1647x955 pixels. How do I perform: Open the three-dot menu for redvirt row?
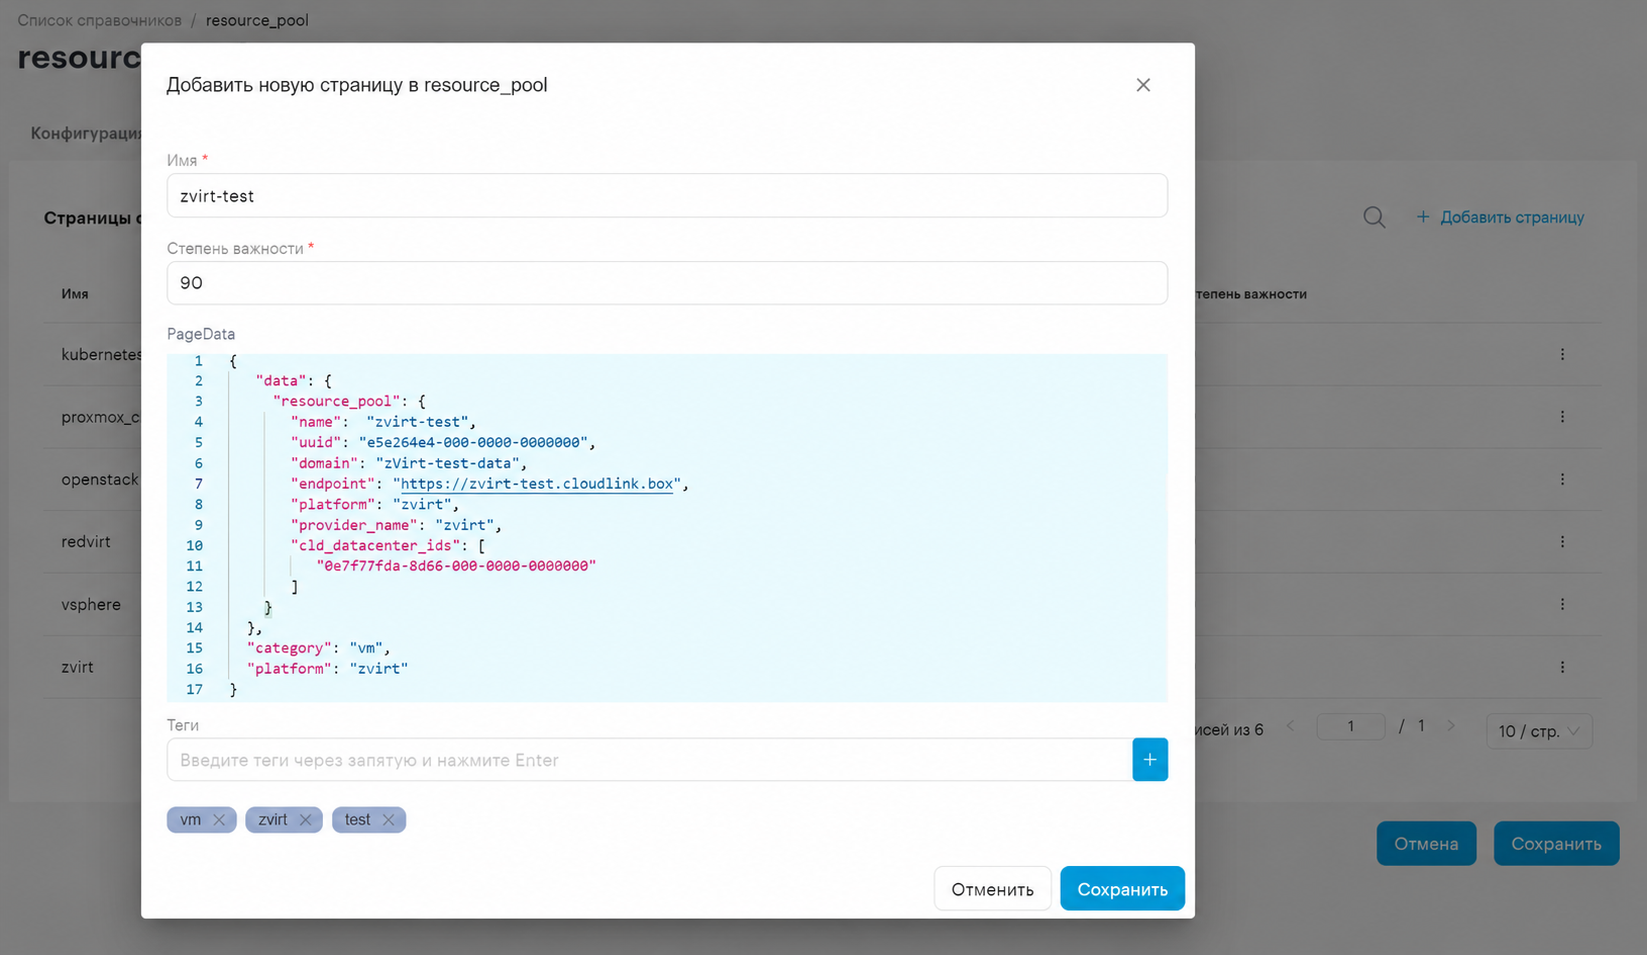click(1562, 542)
